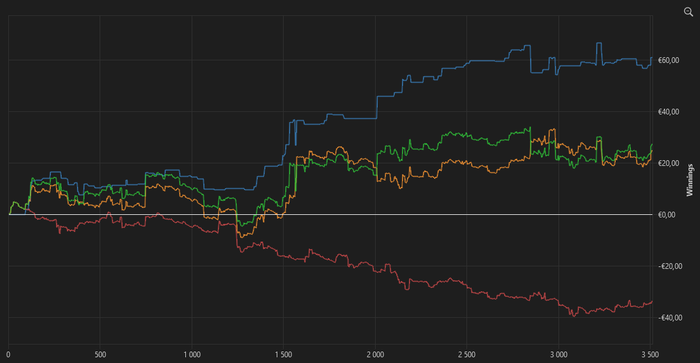The image size is (700, 363).
Task: Click the 3 000 x-axis label
Action: (558, 355)
